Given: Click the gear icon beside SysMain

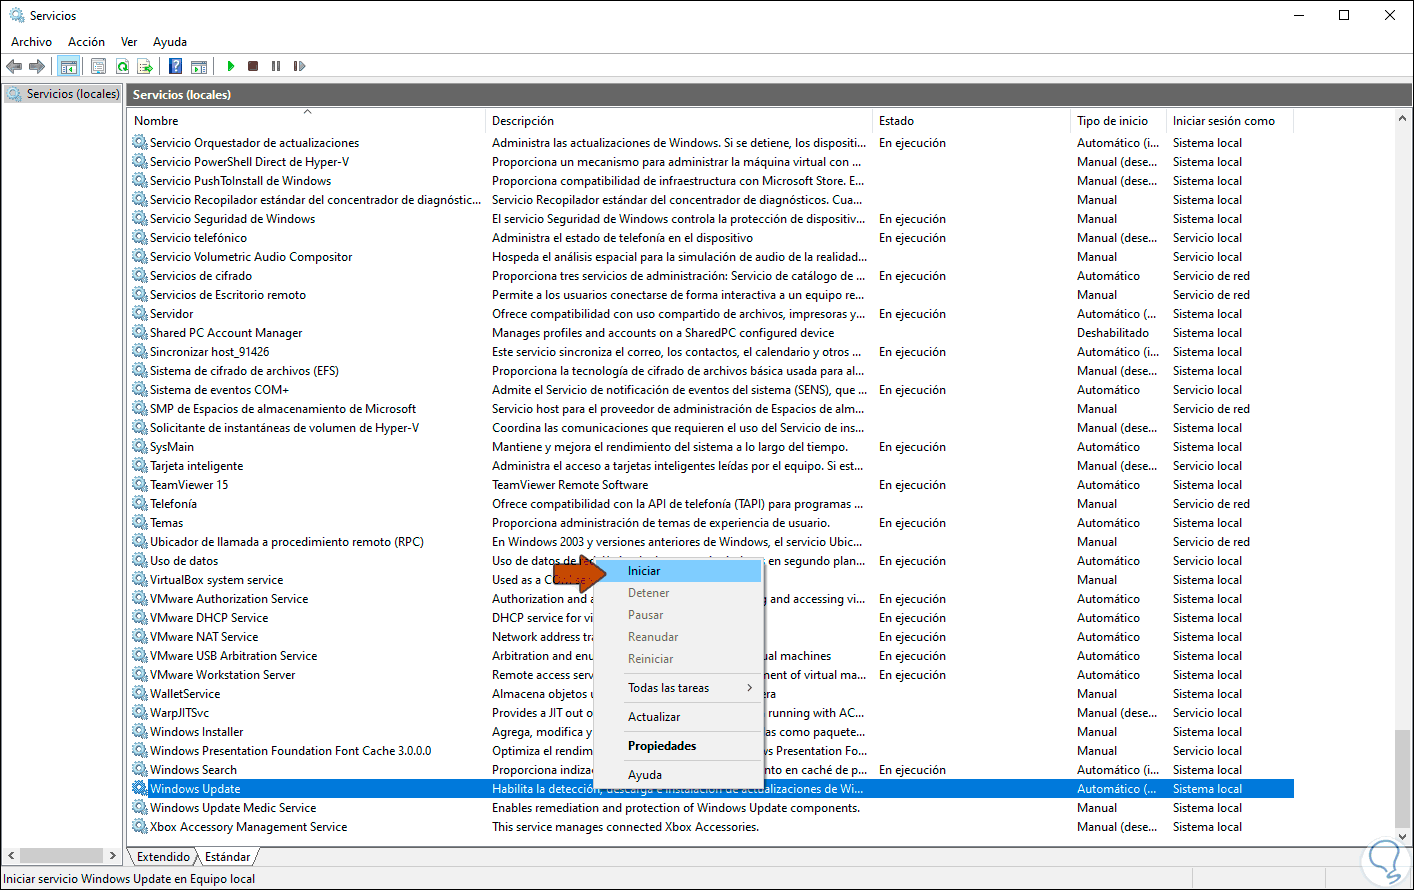Looking at the screenshot, I should pyautogui.click(x=140, y=447).
